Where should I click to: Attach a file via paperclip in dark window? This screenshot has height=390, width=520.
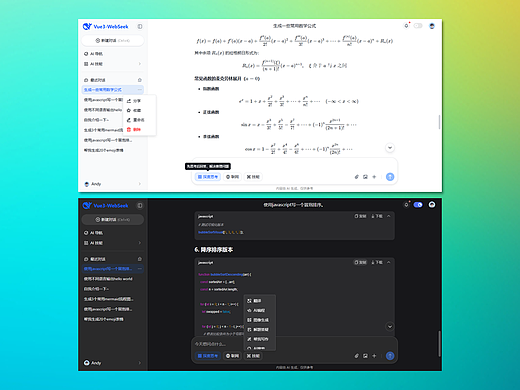coord(357,356)
